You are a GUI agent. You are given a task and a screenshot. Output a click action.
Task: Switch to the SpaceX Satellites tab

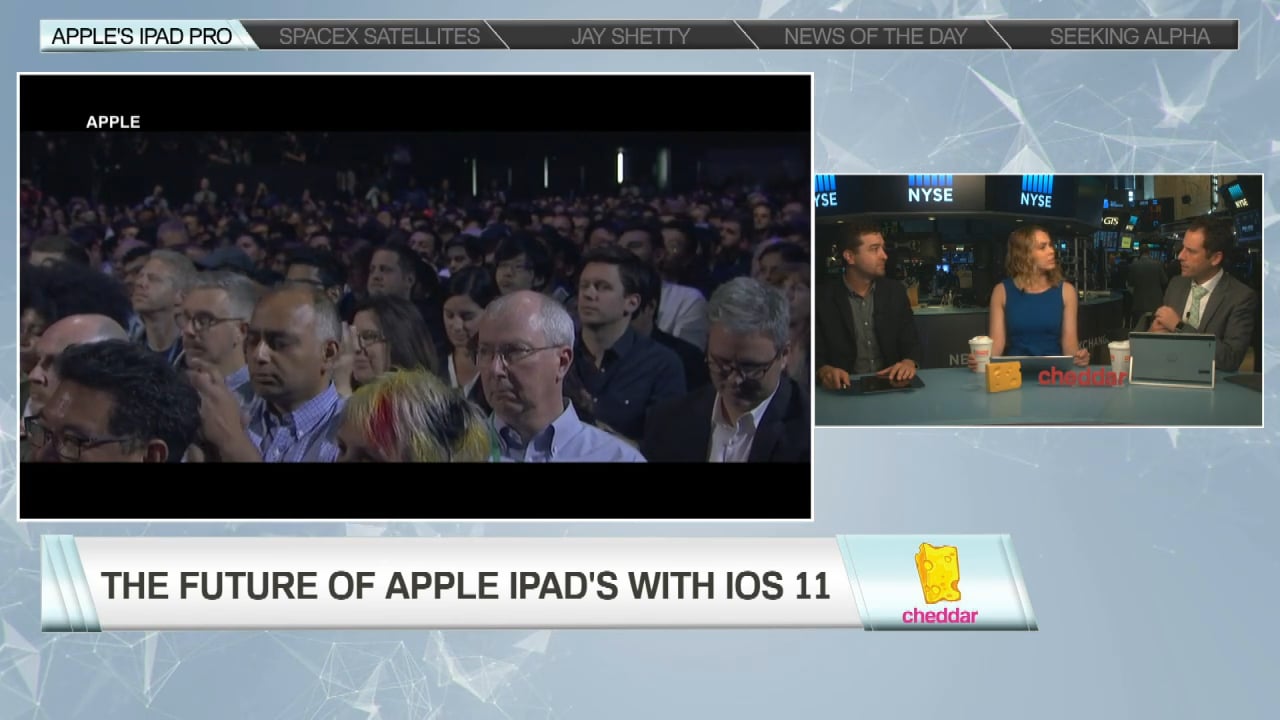point(379,36)
